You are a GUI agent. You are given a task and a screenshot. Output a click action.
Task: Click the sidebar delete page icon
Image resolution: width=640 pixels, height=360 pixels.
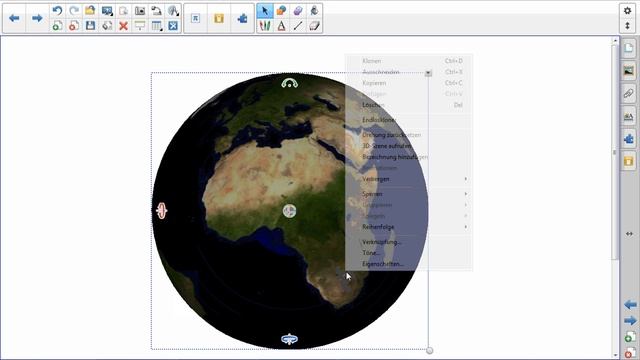[x=630, y=352]
